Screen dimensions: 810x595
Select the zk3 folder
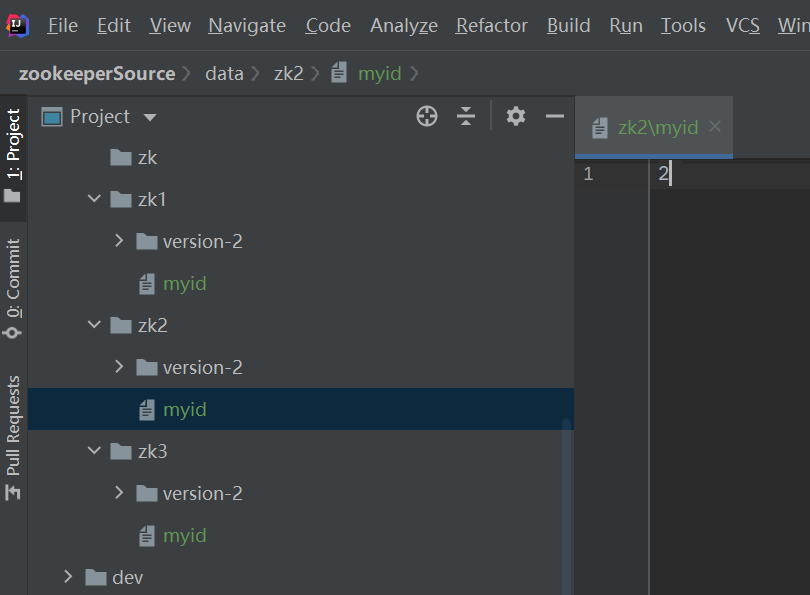pos(152,451)
